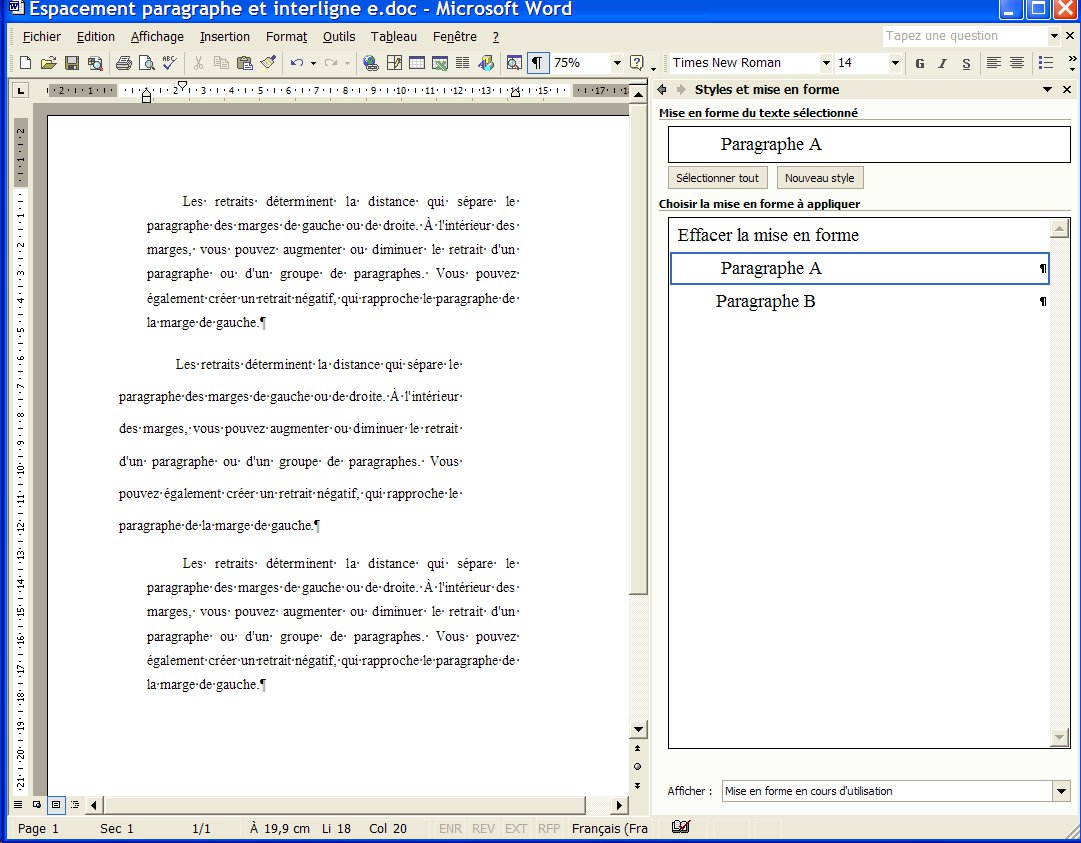Open the task pane title dropdown menu
1081x843 pixels.
coord(1047,90)
